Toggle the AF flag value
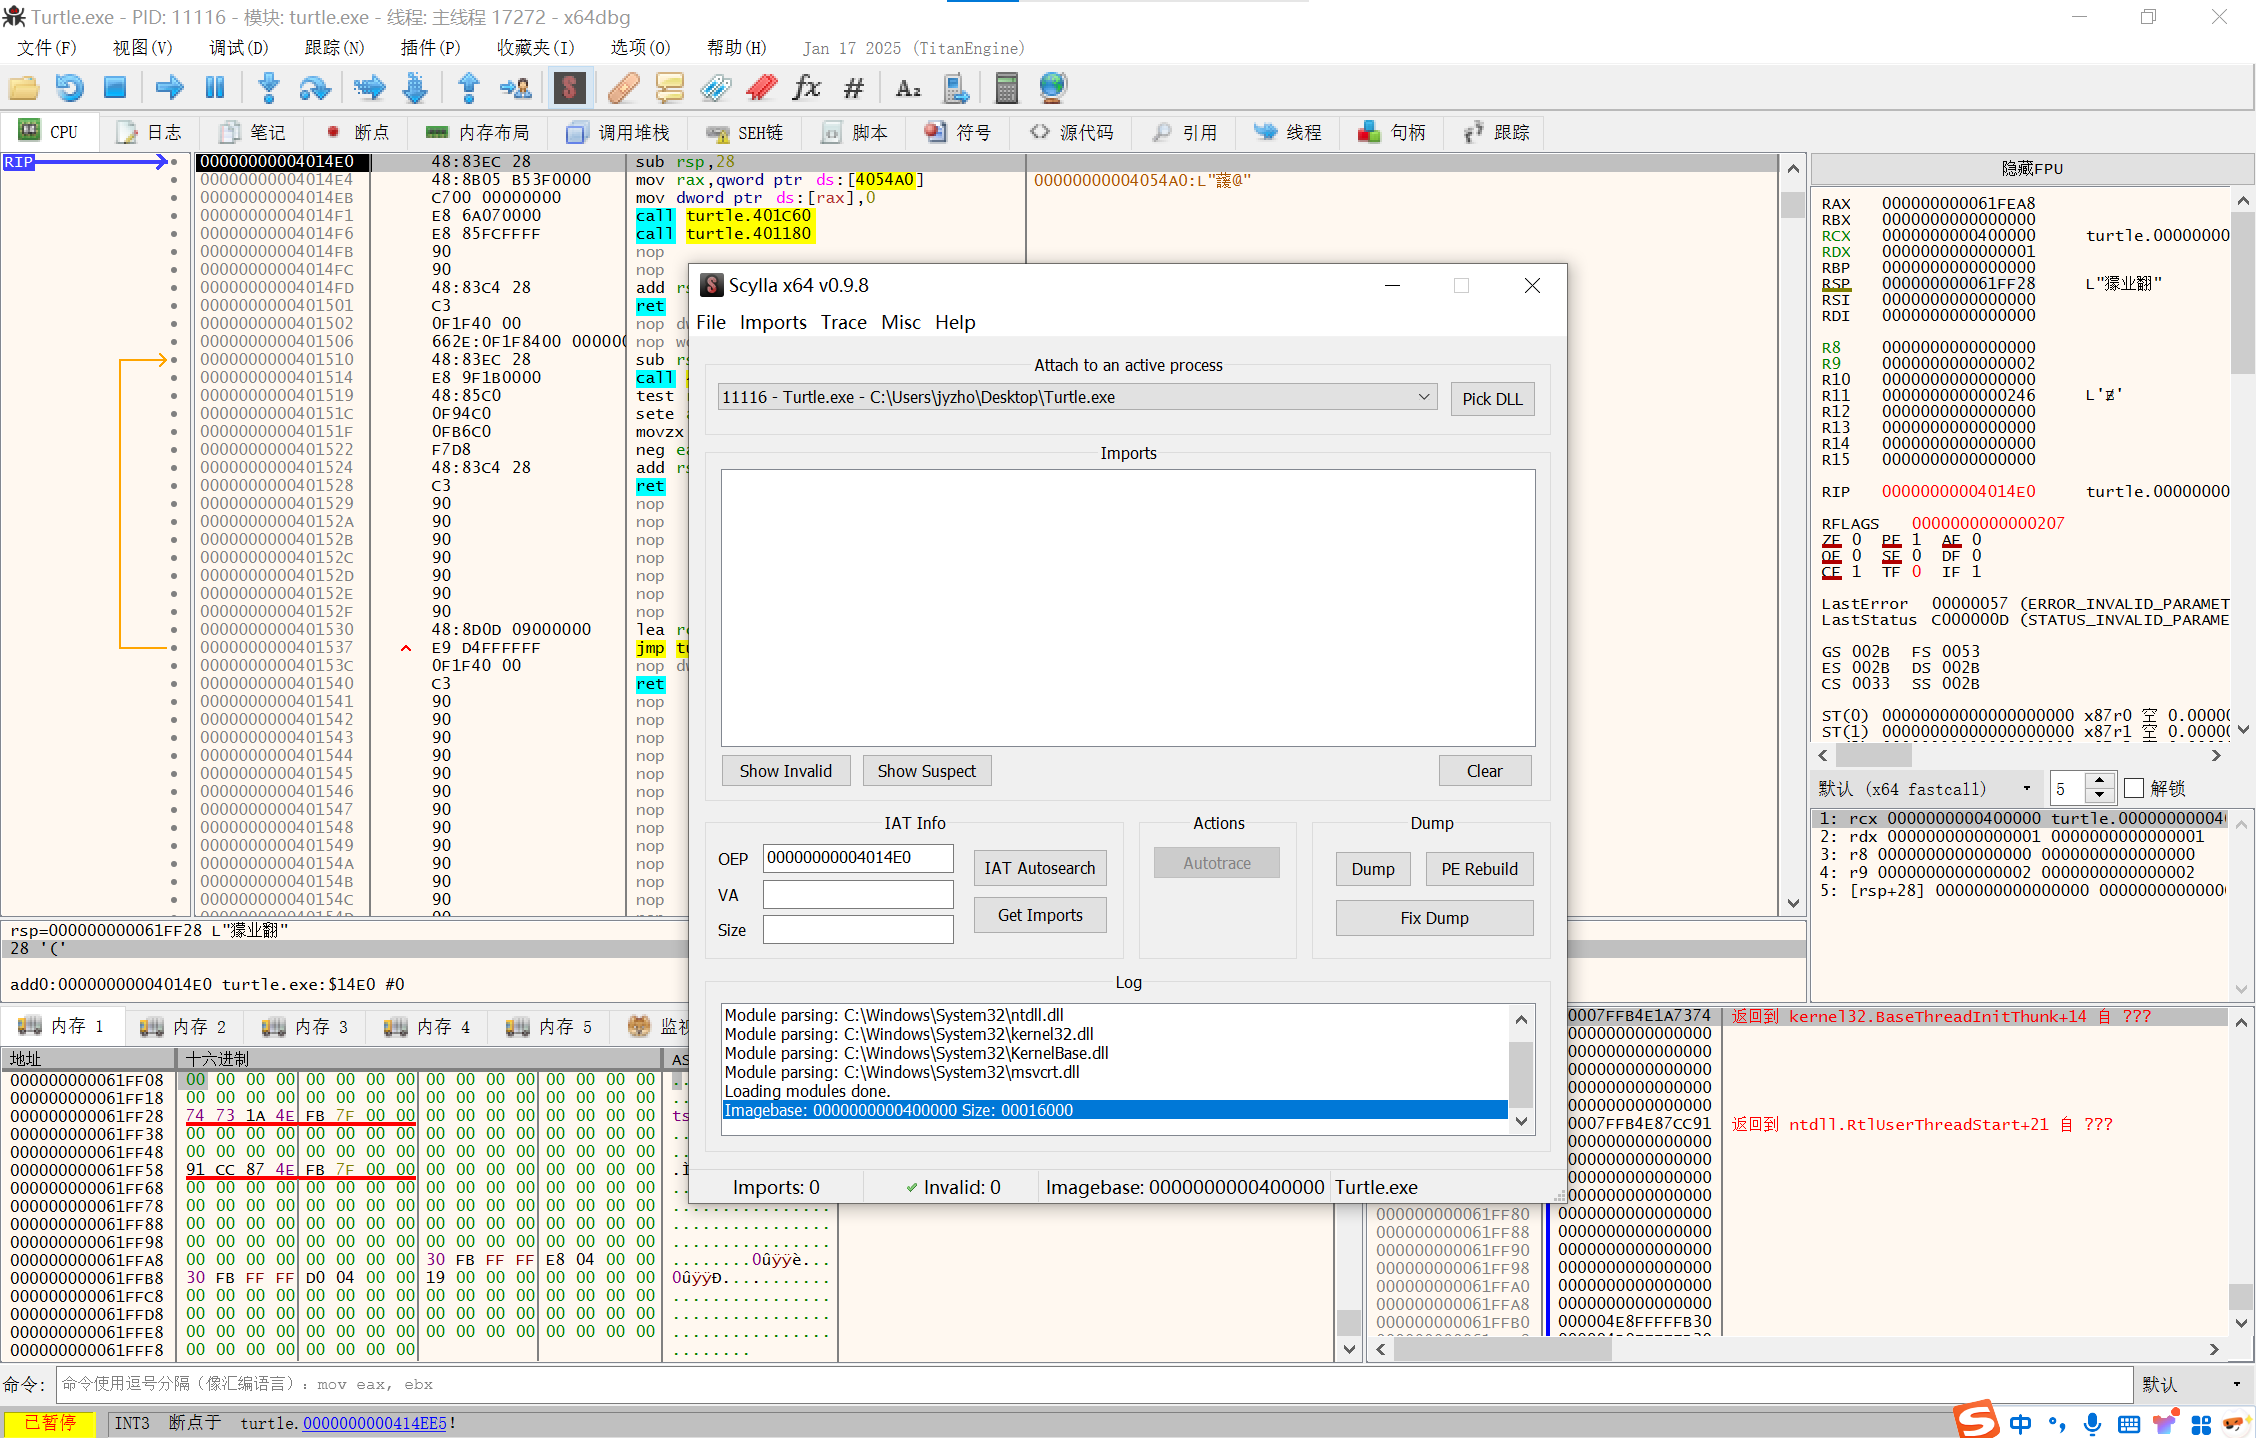The height and width of the screenshot is (1438, 2256). tap(1977, 540)
